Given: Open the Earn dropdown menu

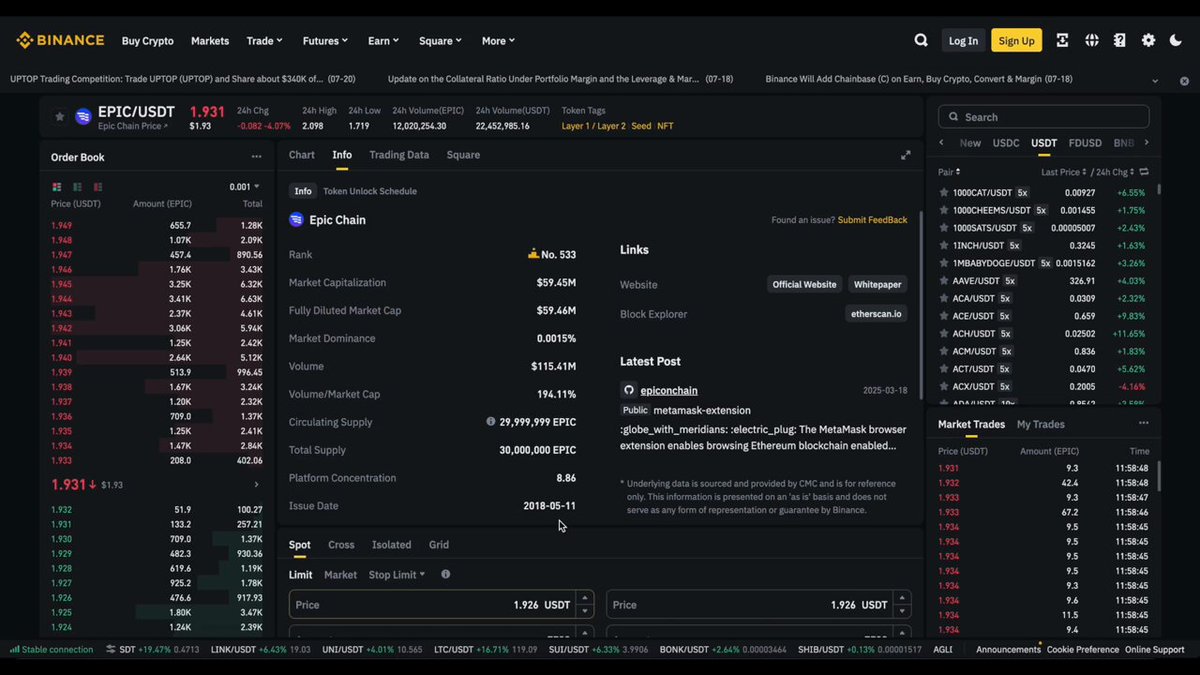Looking at the screenshot, I should [x=383, y=41].
